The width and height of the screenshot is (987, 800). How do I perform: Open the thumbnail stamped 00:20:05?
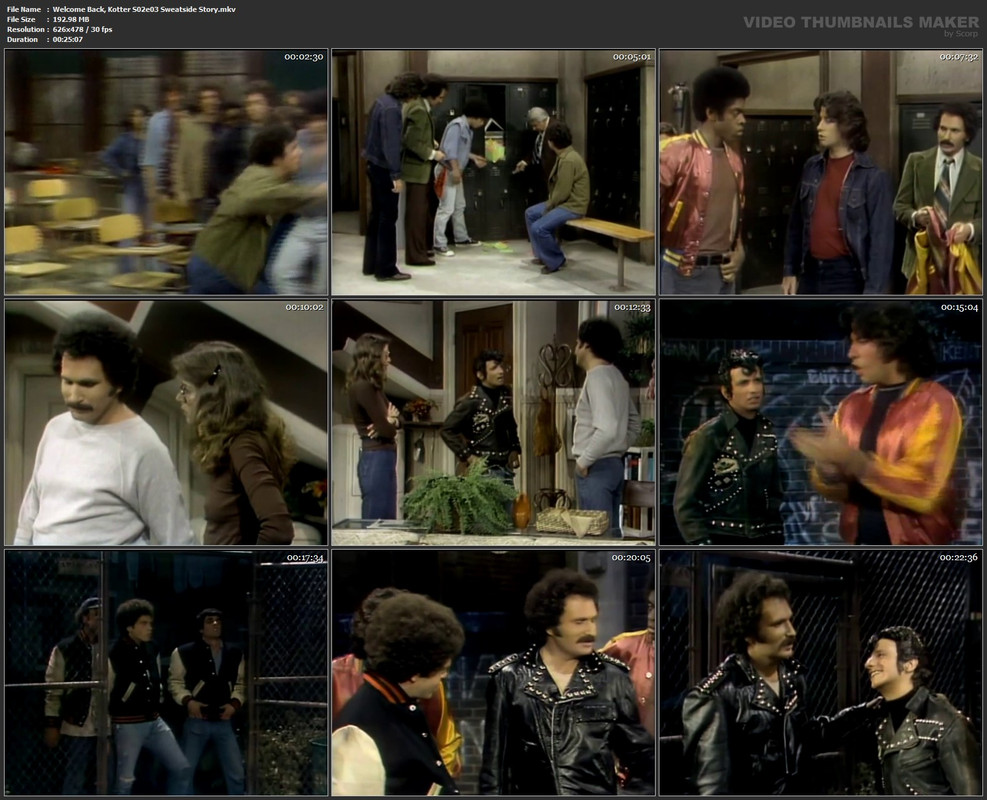494,673
